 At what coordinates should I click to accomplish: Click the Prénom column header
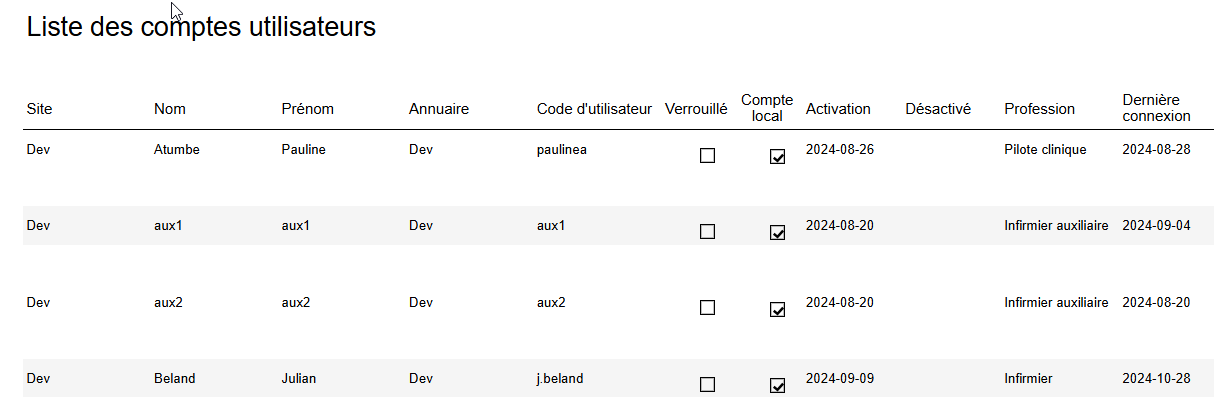point(307,109)
